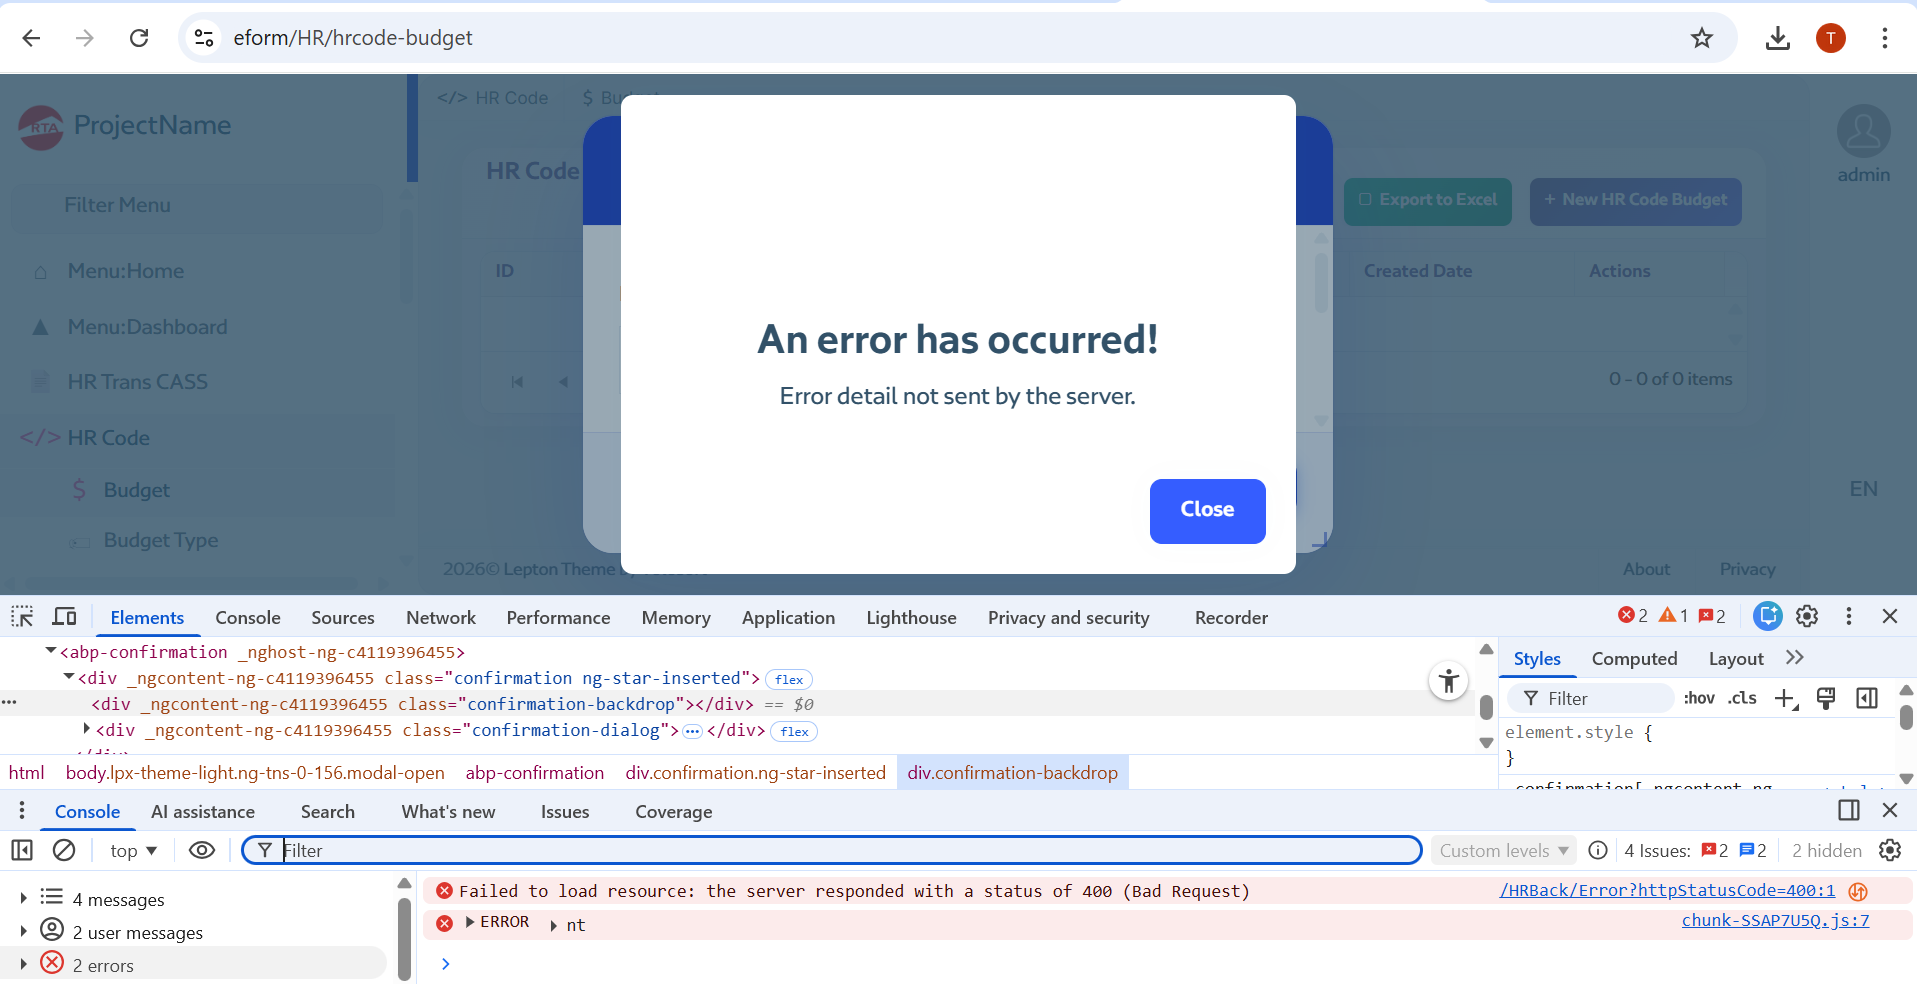Expand the 2 errors message group
This screenshot has height=984, width=1917.
point(24,965)
